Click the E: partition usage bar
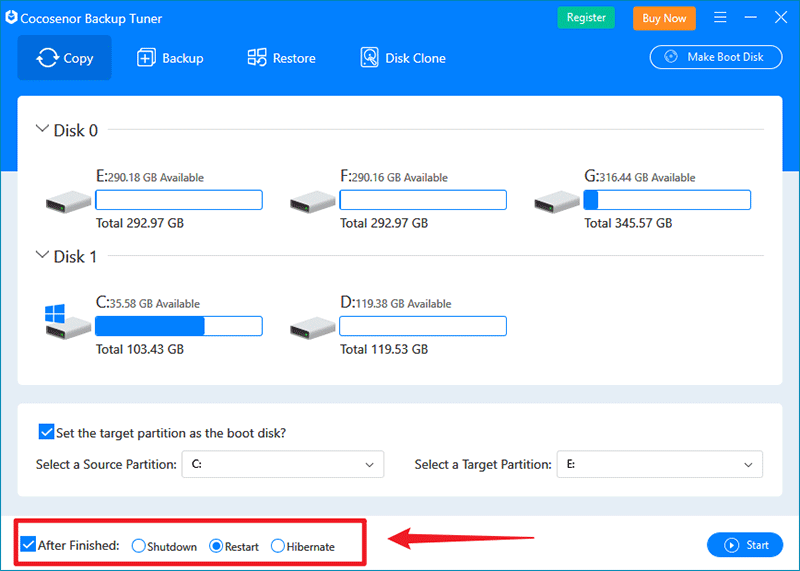800x571 pixels. point(179,200)
